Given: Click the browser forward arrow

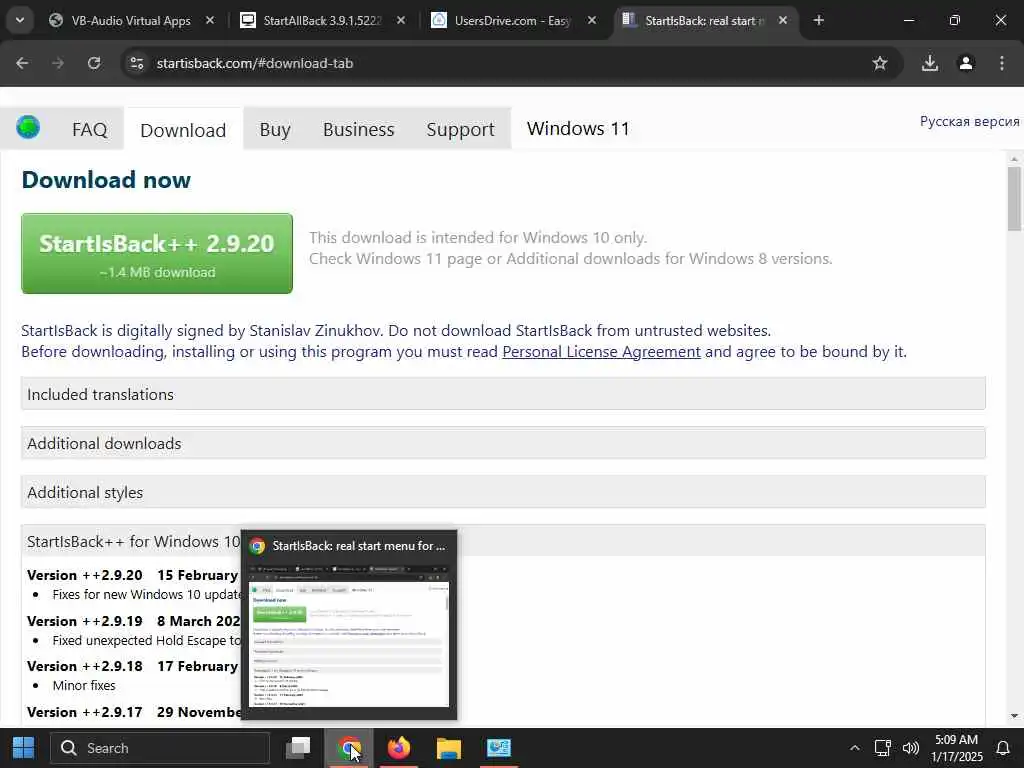Looking at the screenshot, I should (58, 63).
